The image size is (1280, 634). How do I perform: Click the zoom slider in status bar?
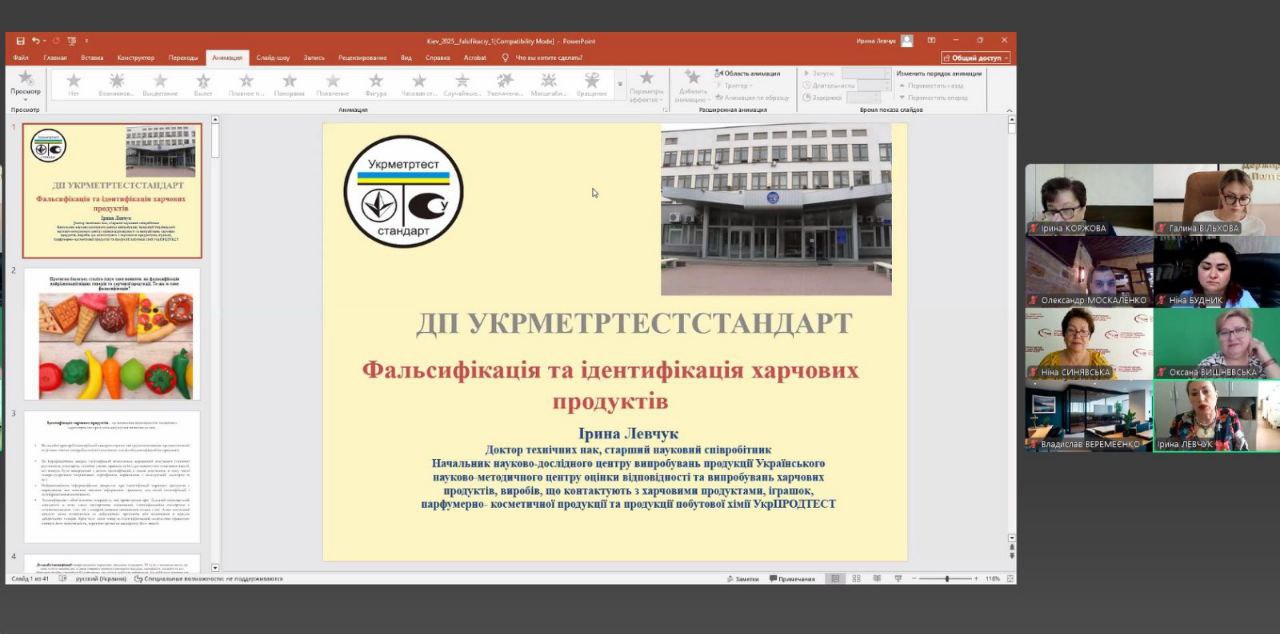pos(947,579)
